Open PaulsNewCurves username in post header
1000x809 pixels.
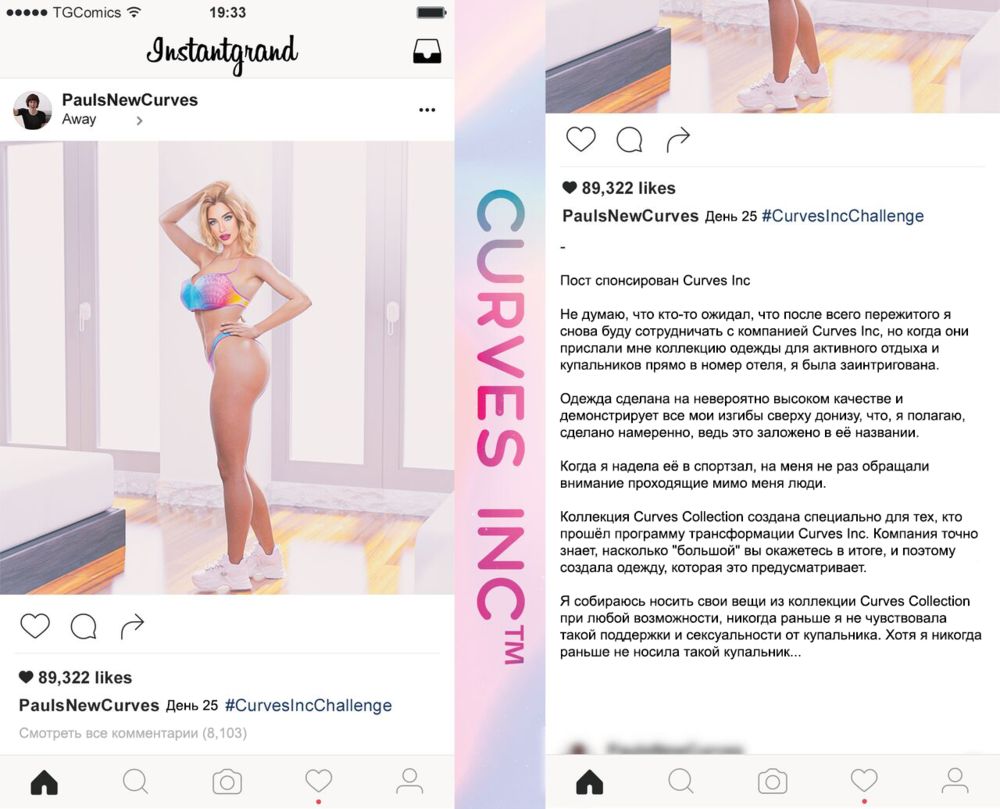click(130, 100)
